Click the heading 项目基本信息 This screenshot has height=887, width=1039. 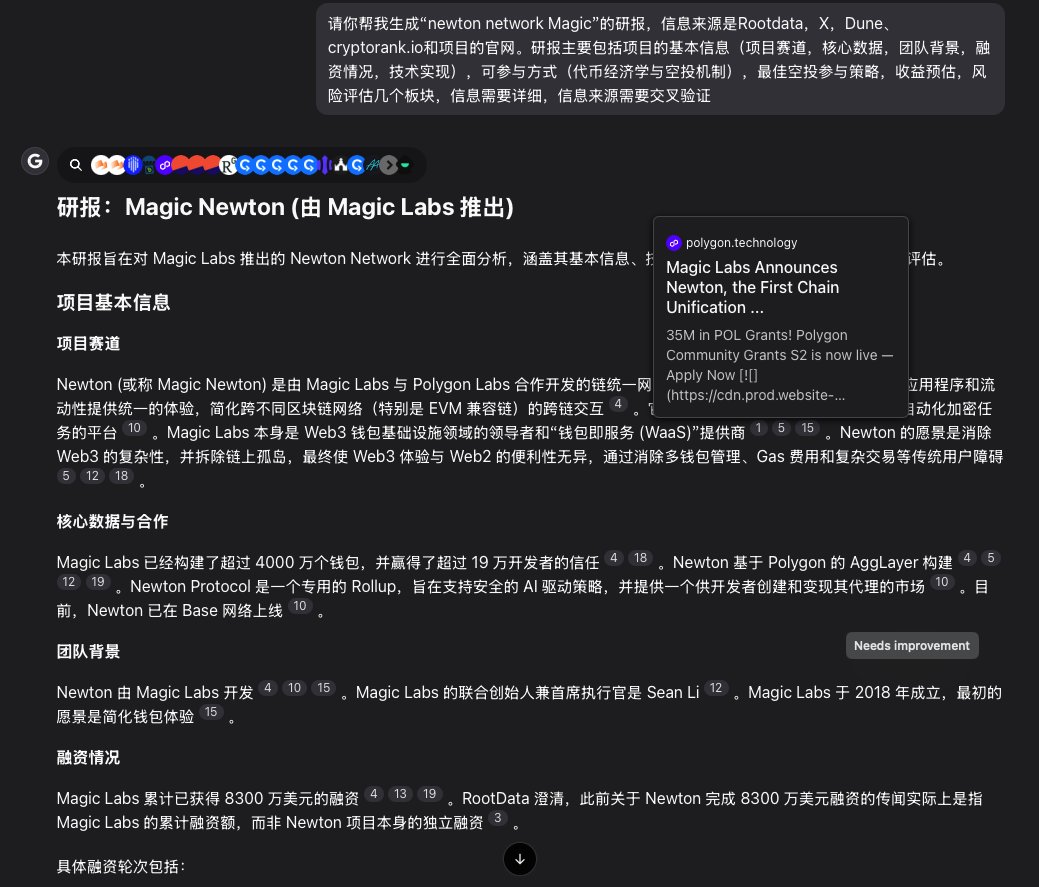pos(113,302)
